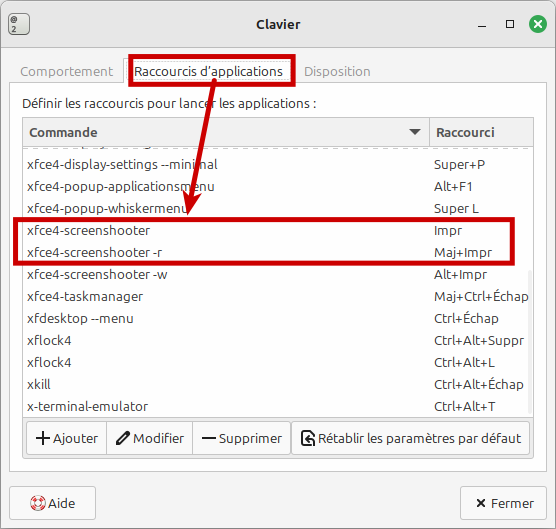This screenshot has width=556, height=529.
Task: Sort by the Commande column header
Action: pos(226,132)
